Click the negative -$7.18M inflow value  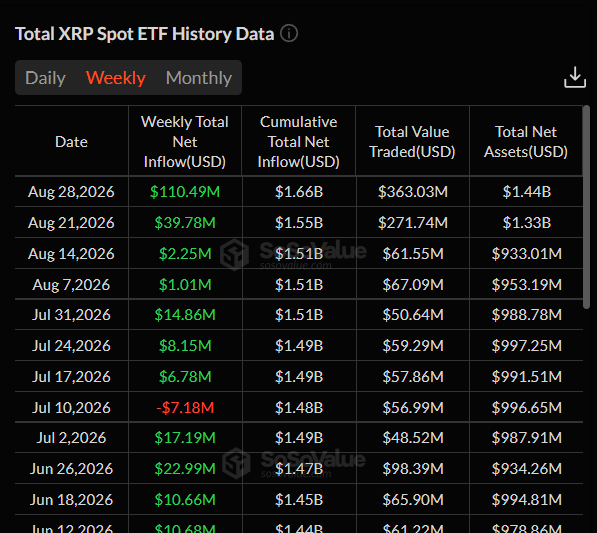[185, 408]
